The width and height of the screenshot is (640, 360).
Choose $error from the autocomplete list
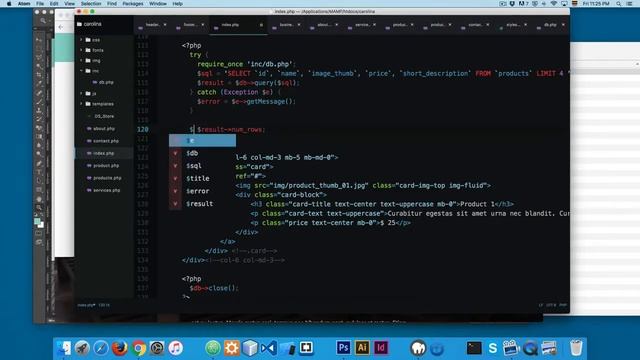click(x=202, y=191)
